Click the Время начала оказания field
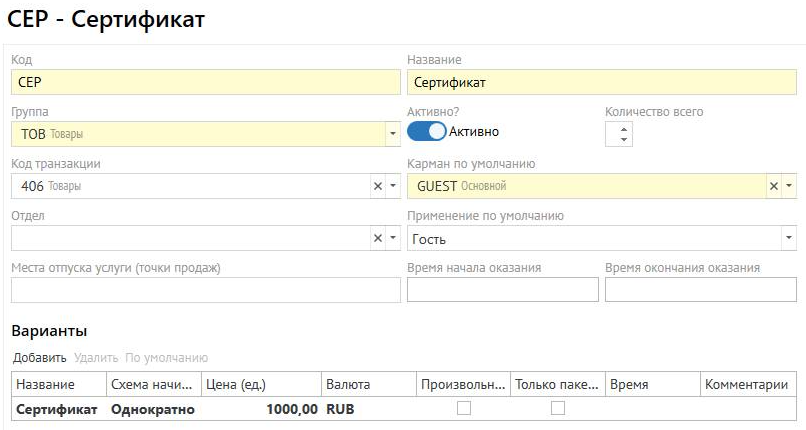 [x=502, y=290]
